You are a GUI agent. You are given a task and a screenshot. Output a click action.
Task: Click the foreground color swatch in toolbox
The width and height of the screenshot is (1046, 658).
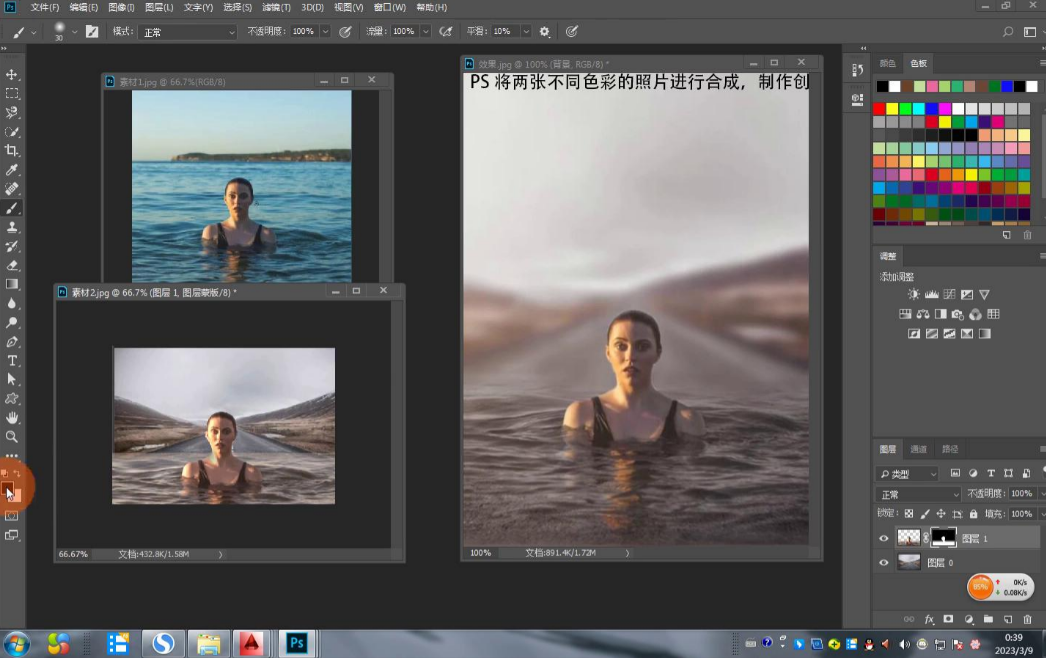point(7,490)
